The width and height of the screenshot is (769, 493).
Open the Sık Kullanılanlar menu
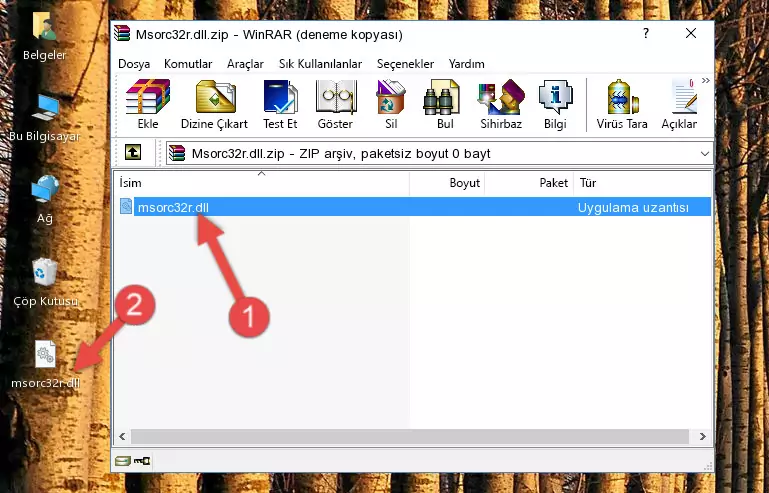click(320, 64)
